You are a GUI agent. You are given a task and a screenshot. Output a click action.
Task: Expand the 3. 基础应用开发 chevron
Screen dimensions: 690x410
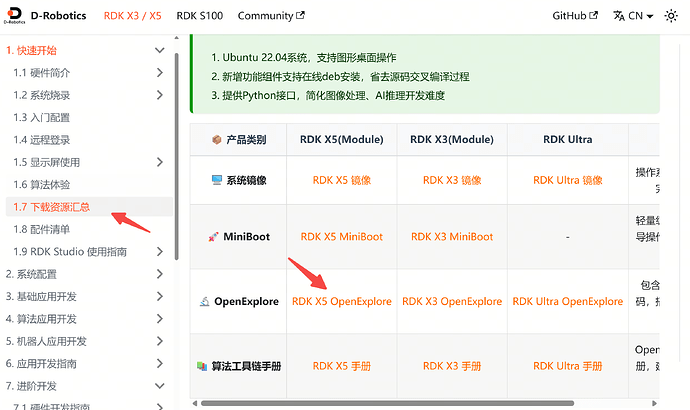point(160,297)
